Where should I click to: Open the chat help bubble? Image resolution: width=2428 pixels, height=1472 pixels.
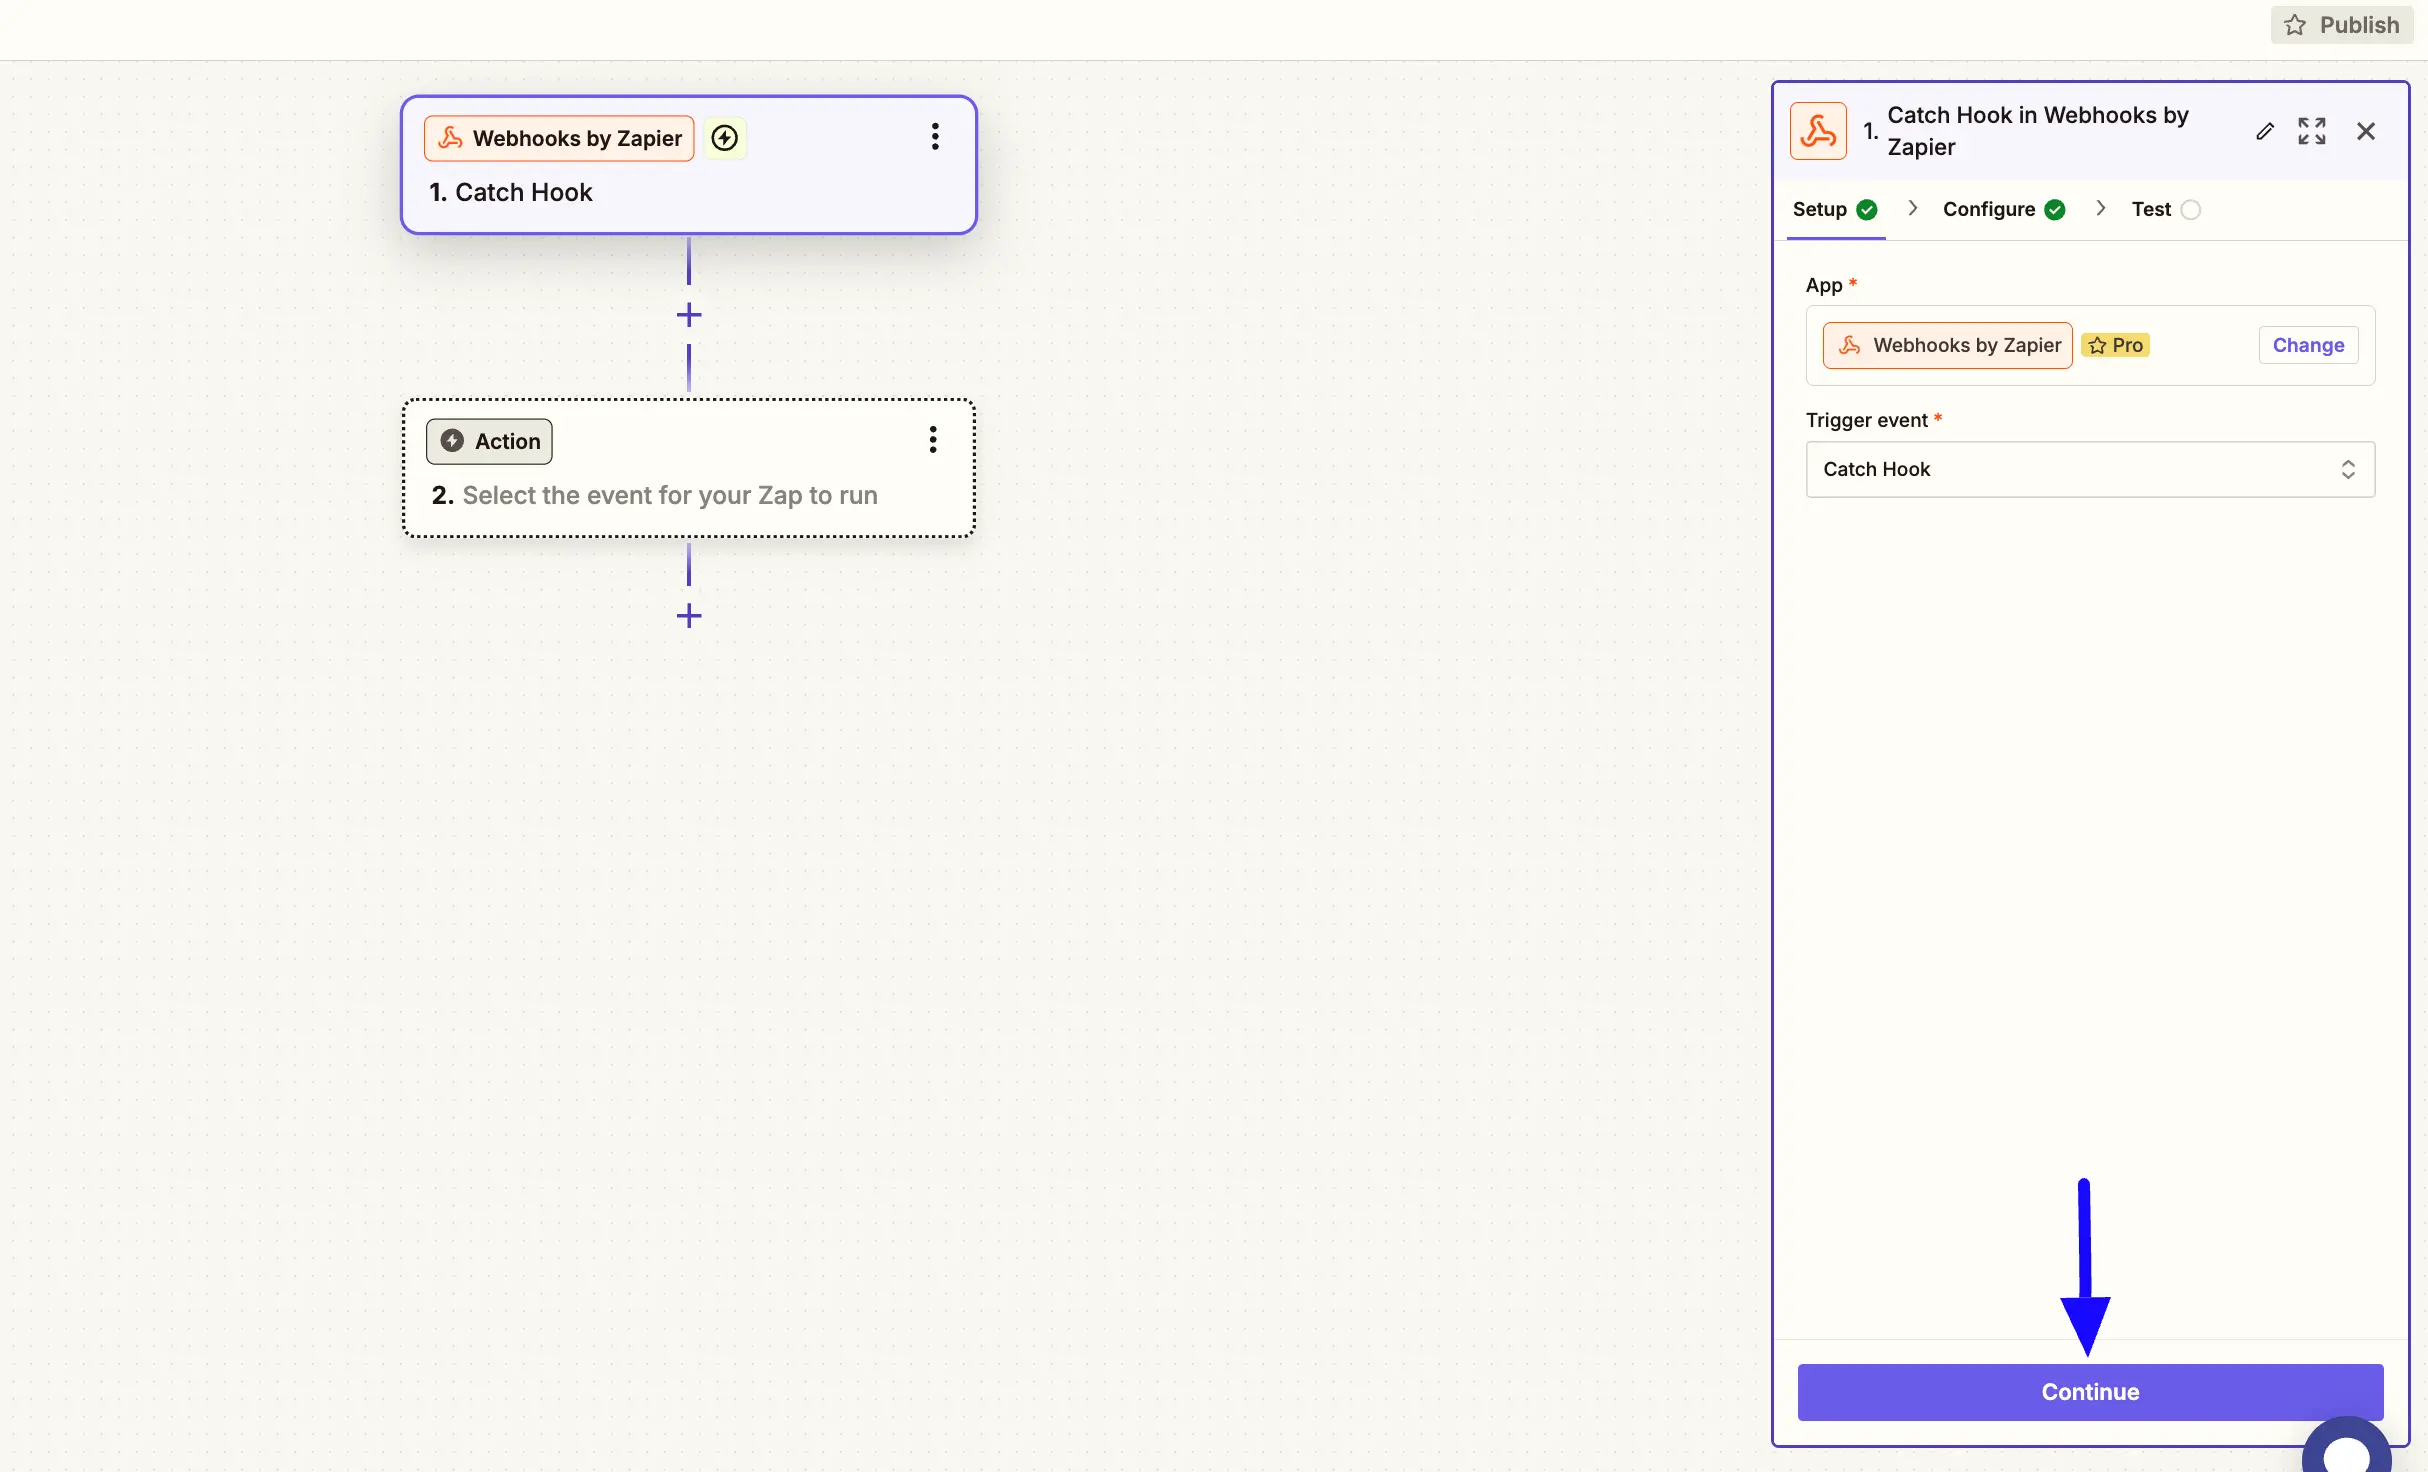tap(2346, 1446)
